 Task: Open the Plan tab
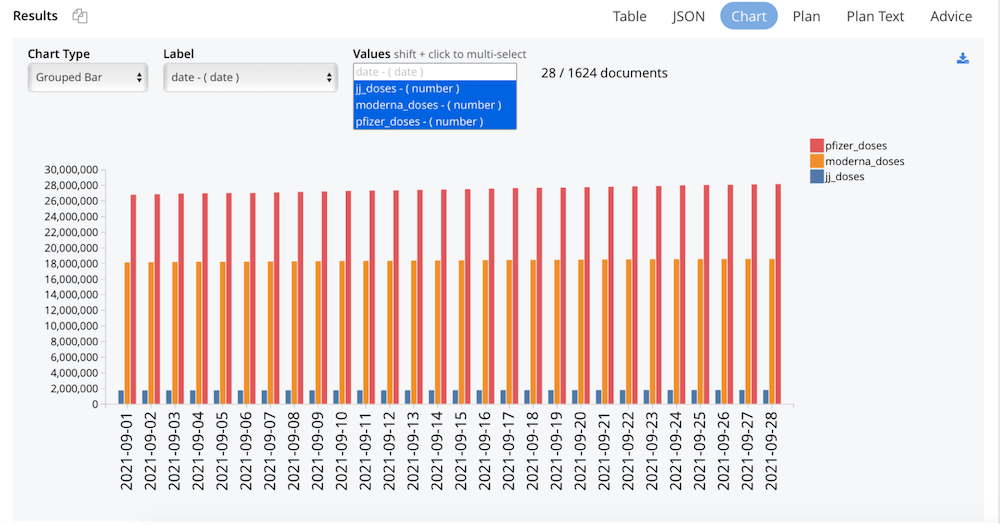coord(806,17)
